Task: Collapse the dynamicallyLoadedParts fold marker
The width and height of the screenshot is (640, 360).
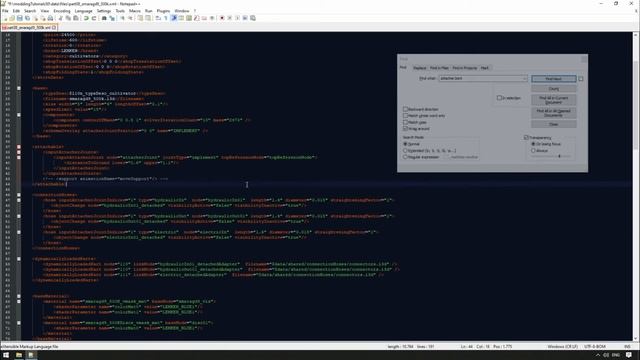Action: coord(19,259)
